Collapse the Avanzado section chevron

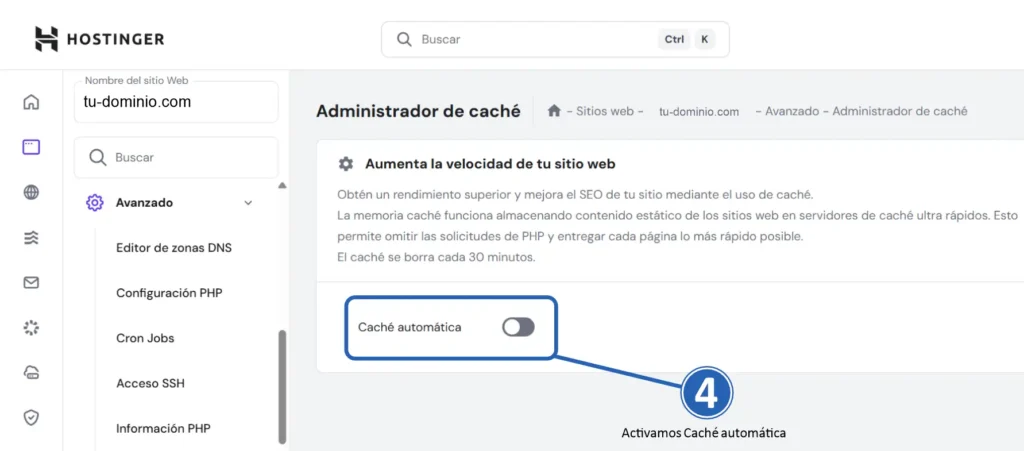249,203
